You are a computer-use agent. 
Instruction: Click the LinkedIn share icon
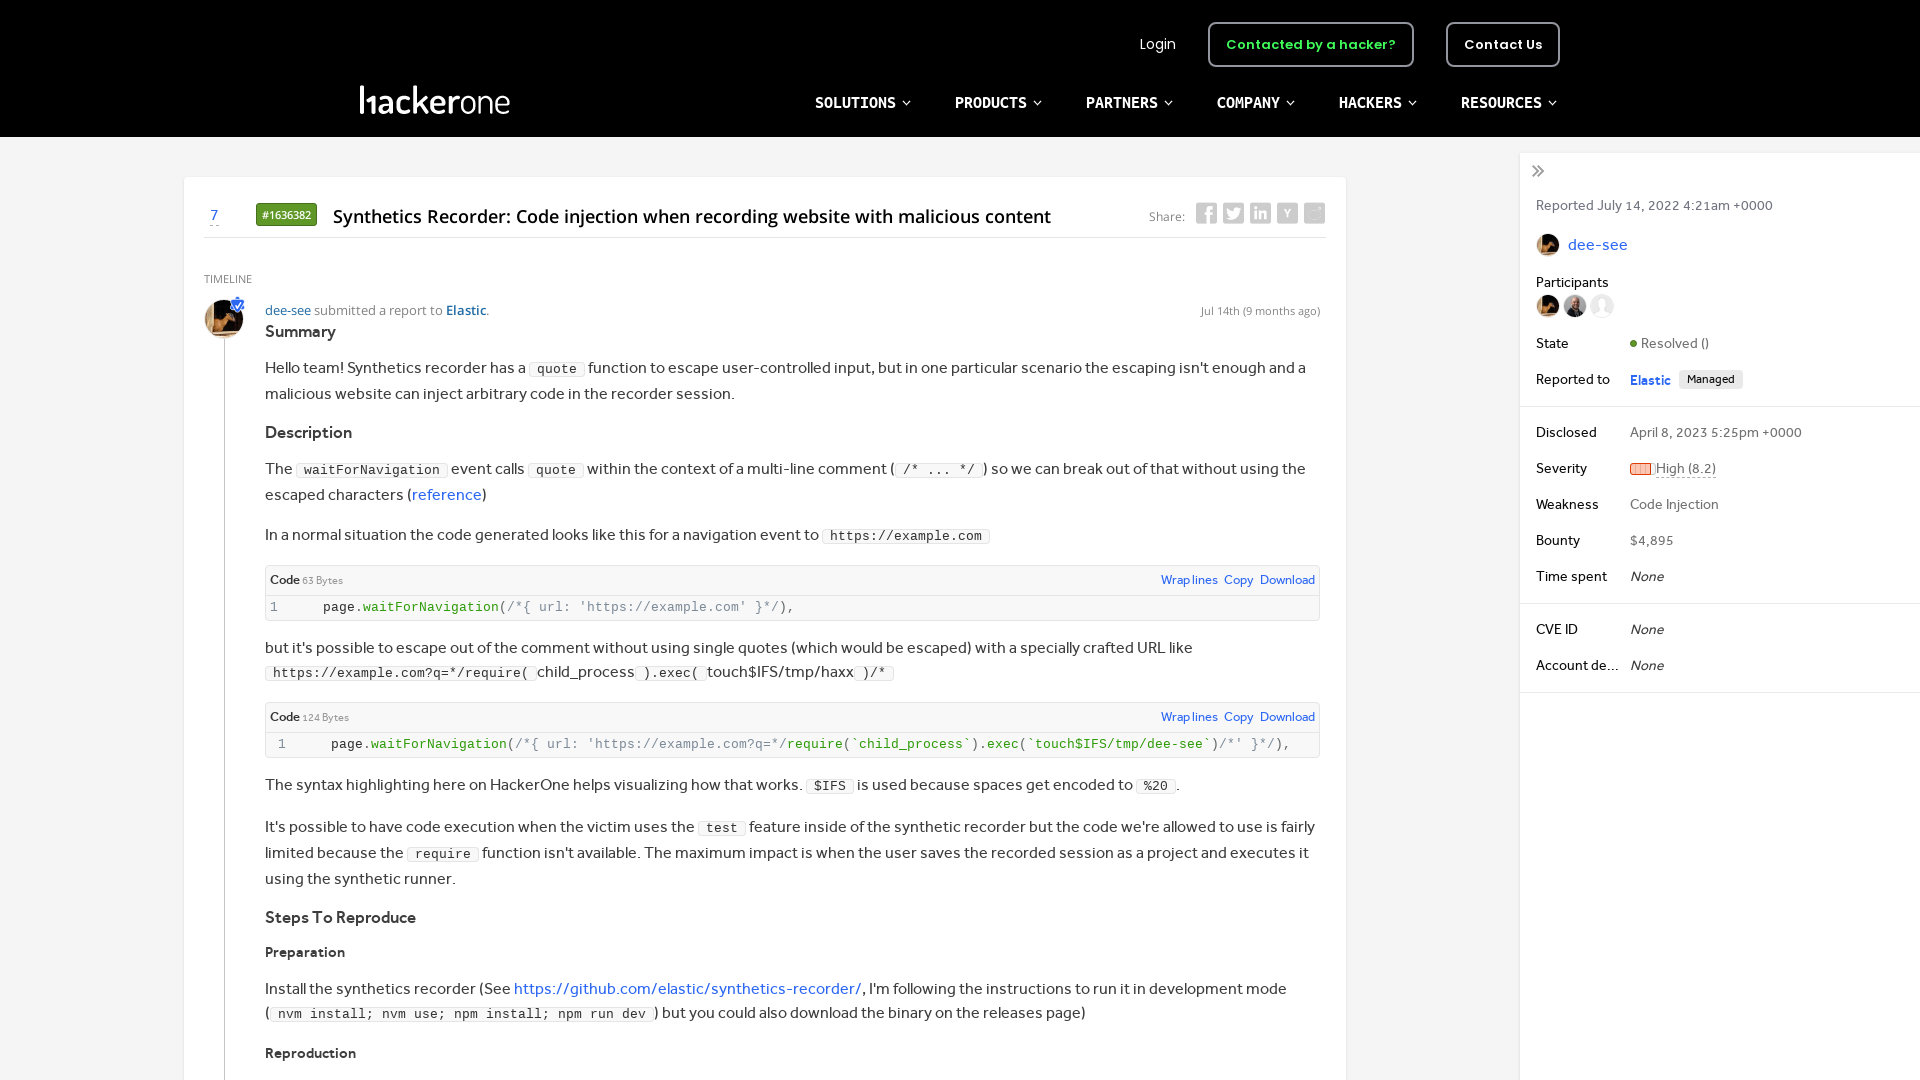[1259, 214]
